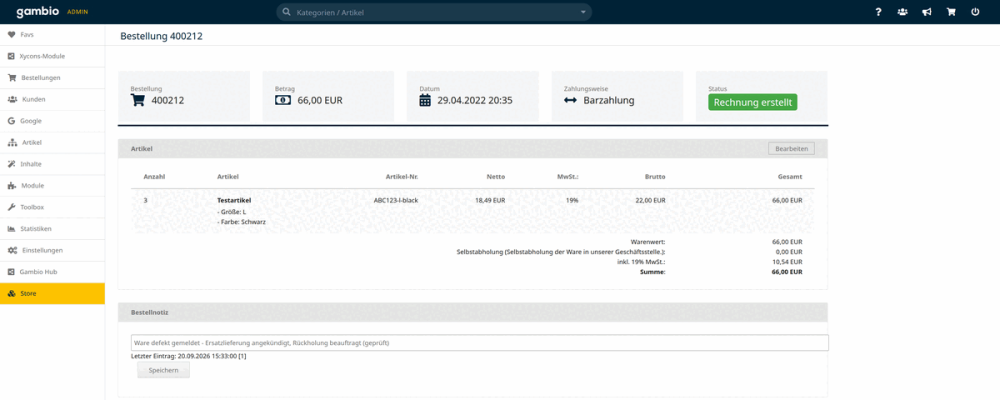Click the Farbe: Schwarz attribute line
This screenshot has height=400, width=1000.
coord(242,221)
